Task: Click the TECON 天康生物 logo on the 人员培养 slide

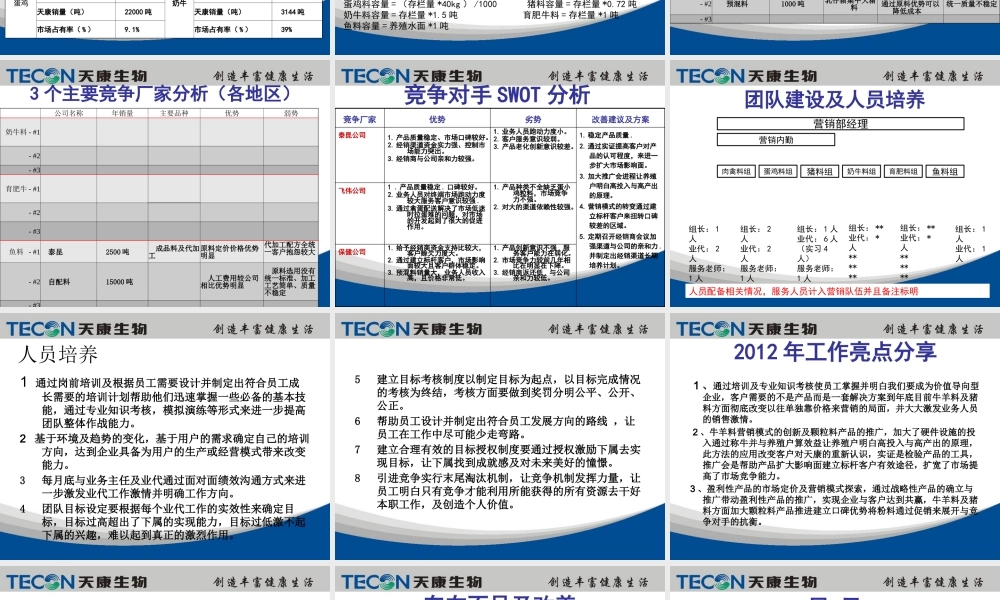Action: (x=77, y=329)
